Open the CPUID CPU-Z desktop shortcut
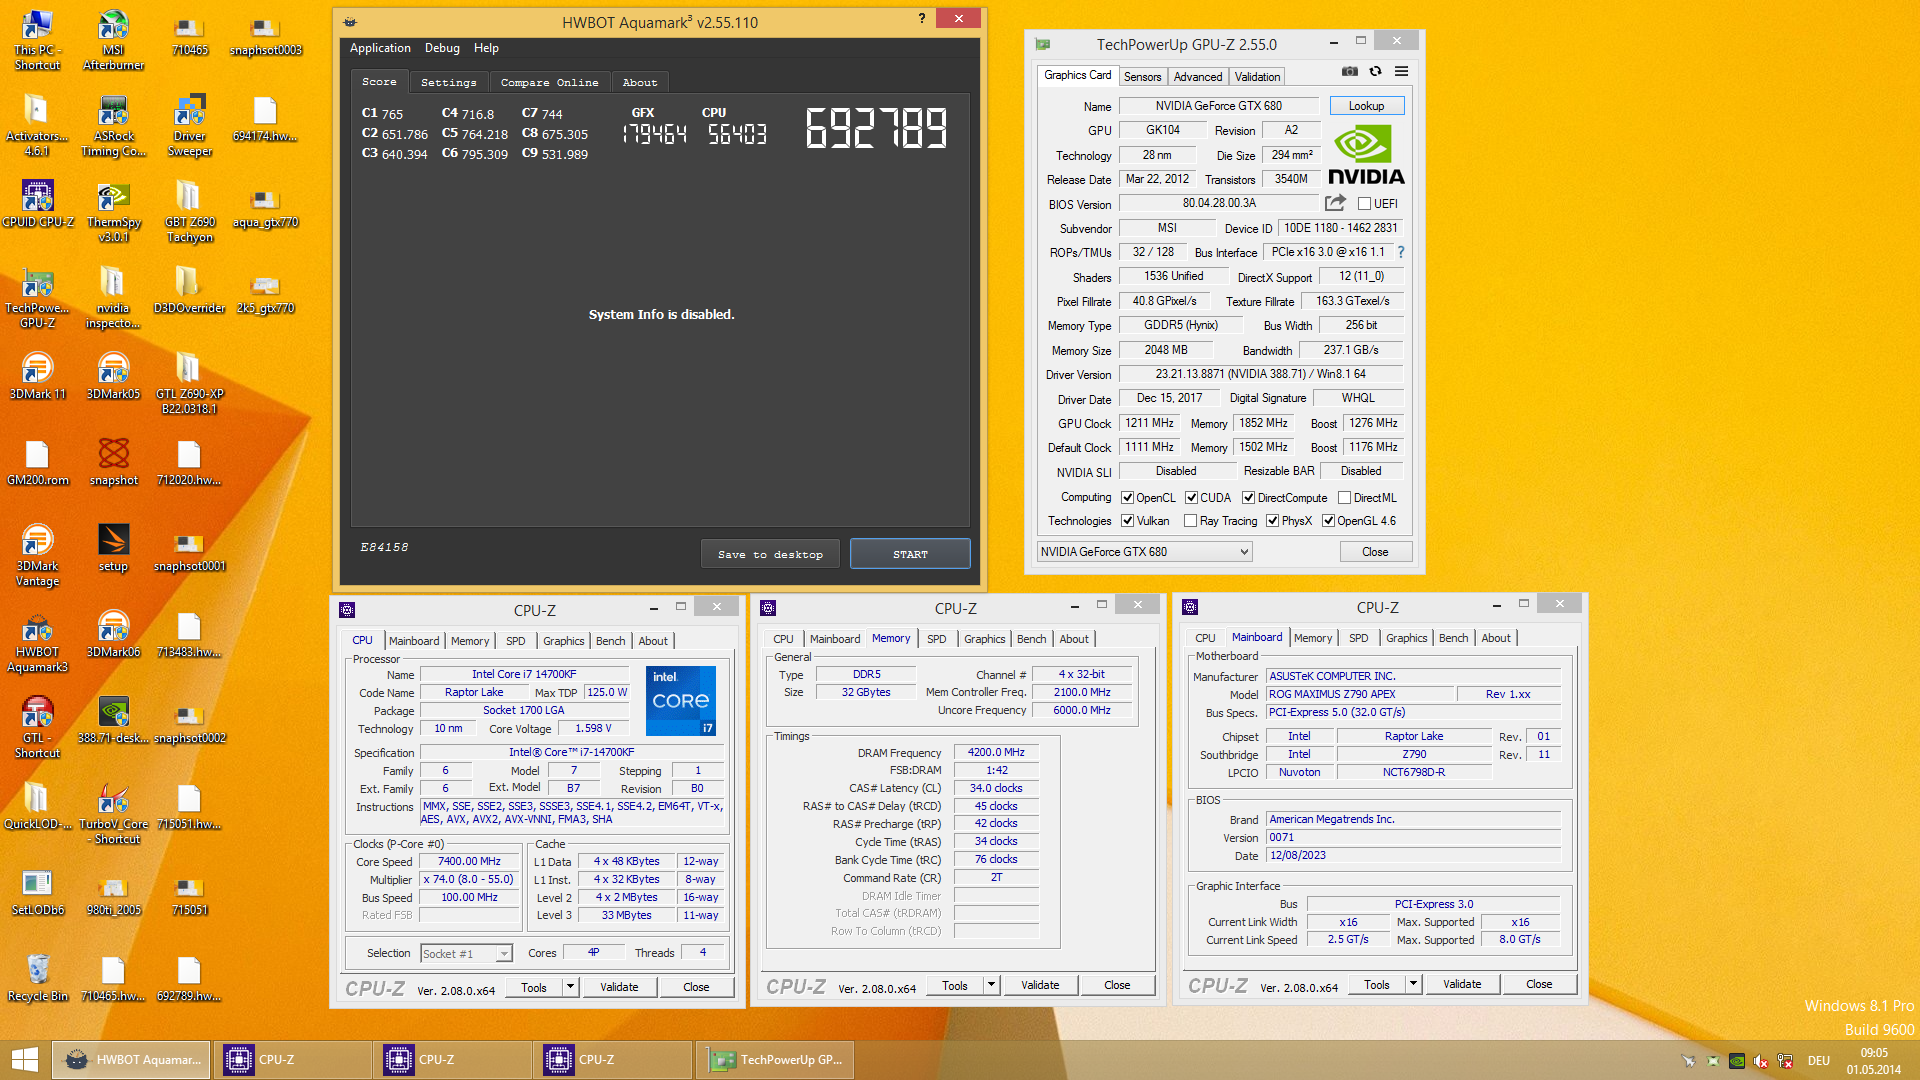 [38, 205]
